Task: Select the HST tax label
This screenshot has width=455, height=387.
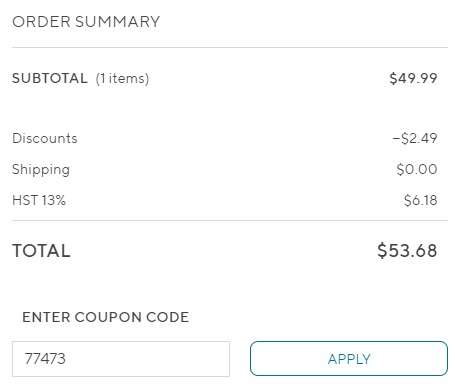Action: (x=25, y=200)
